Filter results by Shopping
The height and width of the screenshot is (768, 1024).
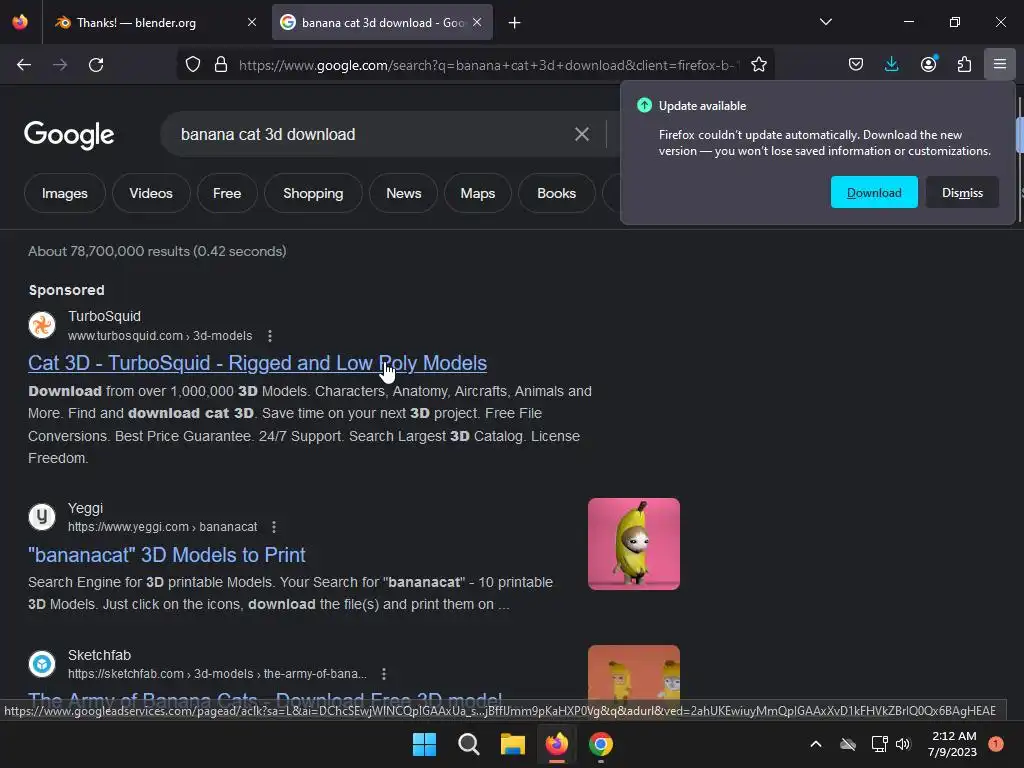pyautogui.click(x=313, y=193)
